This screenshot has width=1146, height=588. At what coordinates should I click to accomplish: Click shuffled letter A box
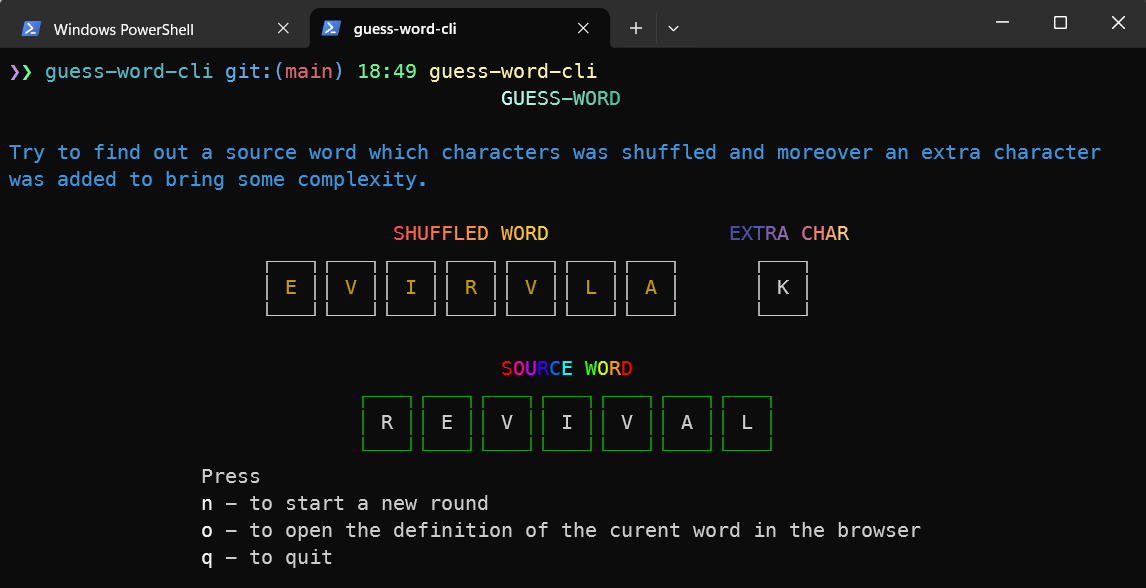(650, 288)
